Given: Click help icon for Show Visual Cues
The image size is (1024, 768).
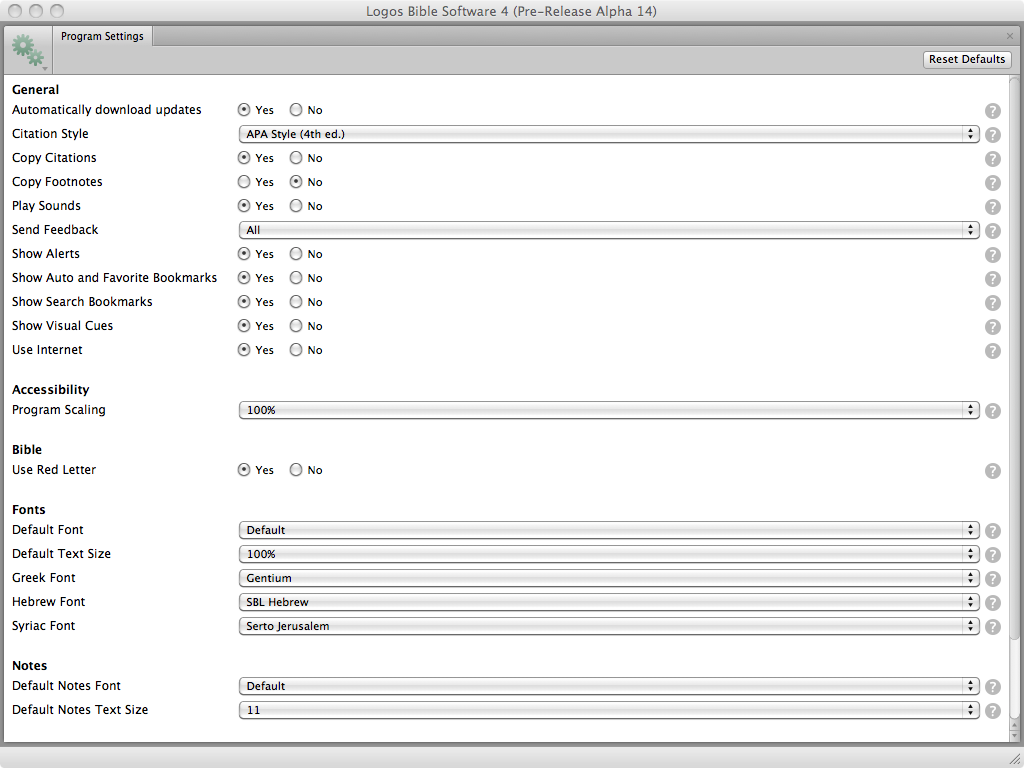Looking at the screenshot, I should tap(993, 327).
